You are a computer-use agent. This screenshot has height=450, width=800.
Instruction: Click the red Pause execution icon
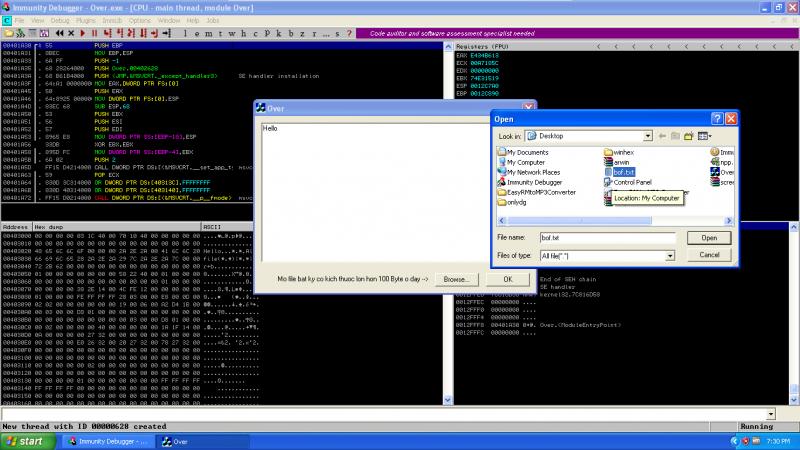[x=94, y=33]
